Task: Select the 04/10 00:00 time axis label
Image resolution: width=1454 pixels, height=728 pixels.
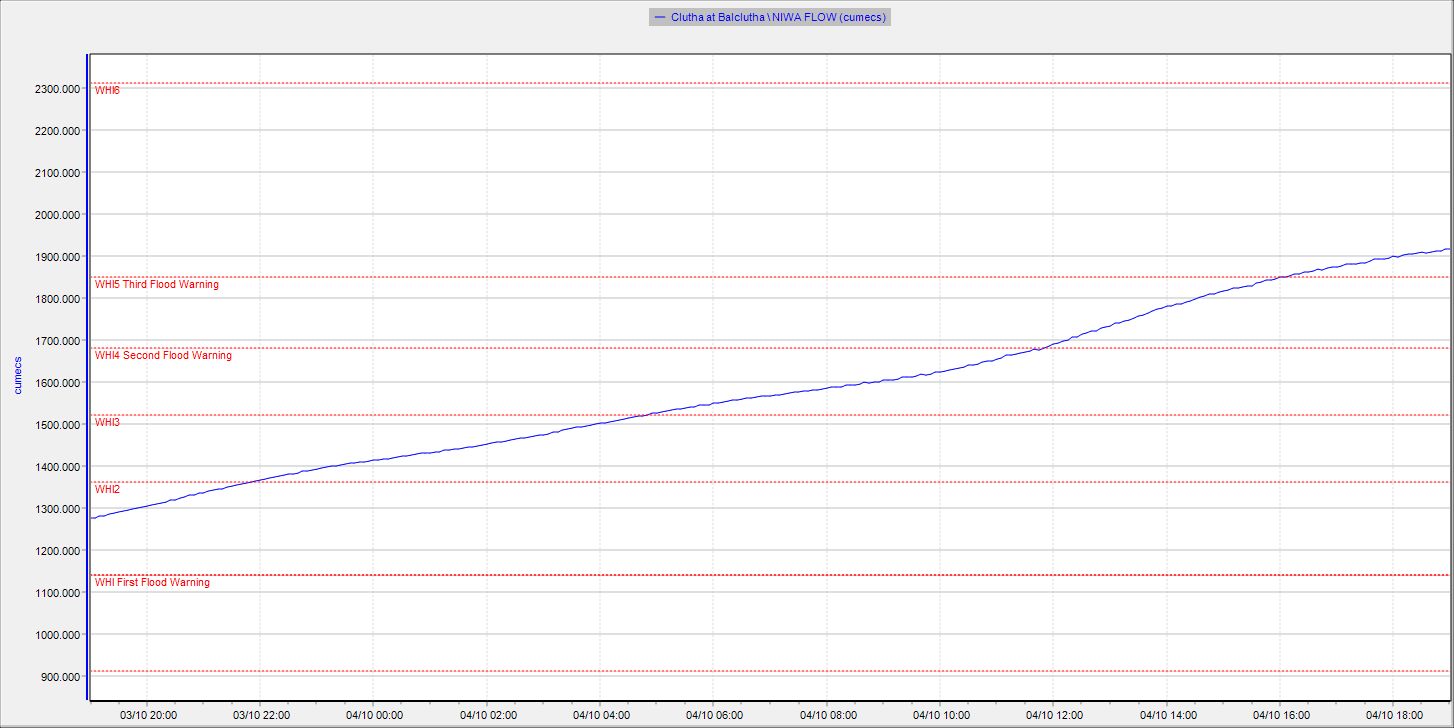Action: coord(374,715)
